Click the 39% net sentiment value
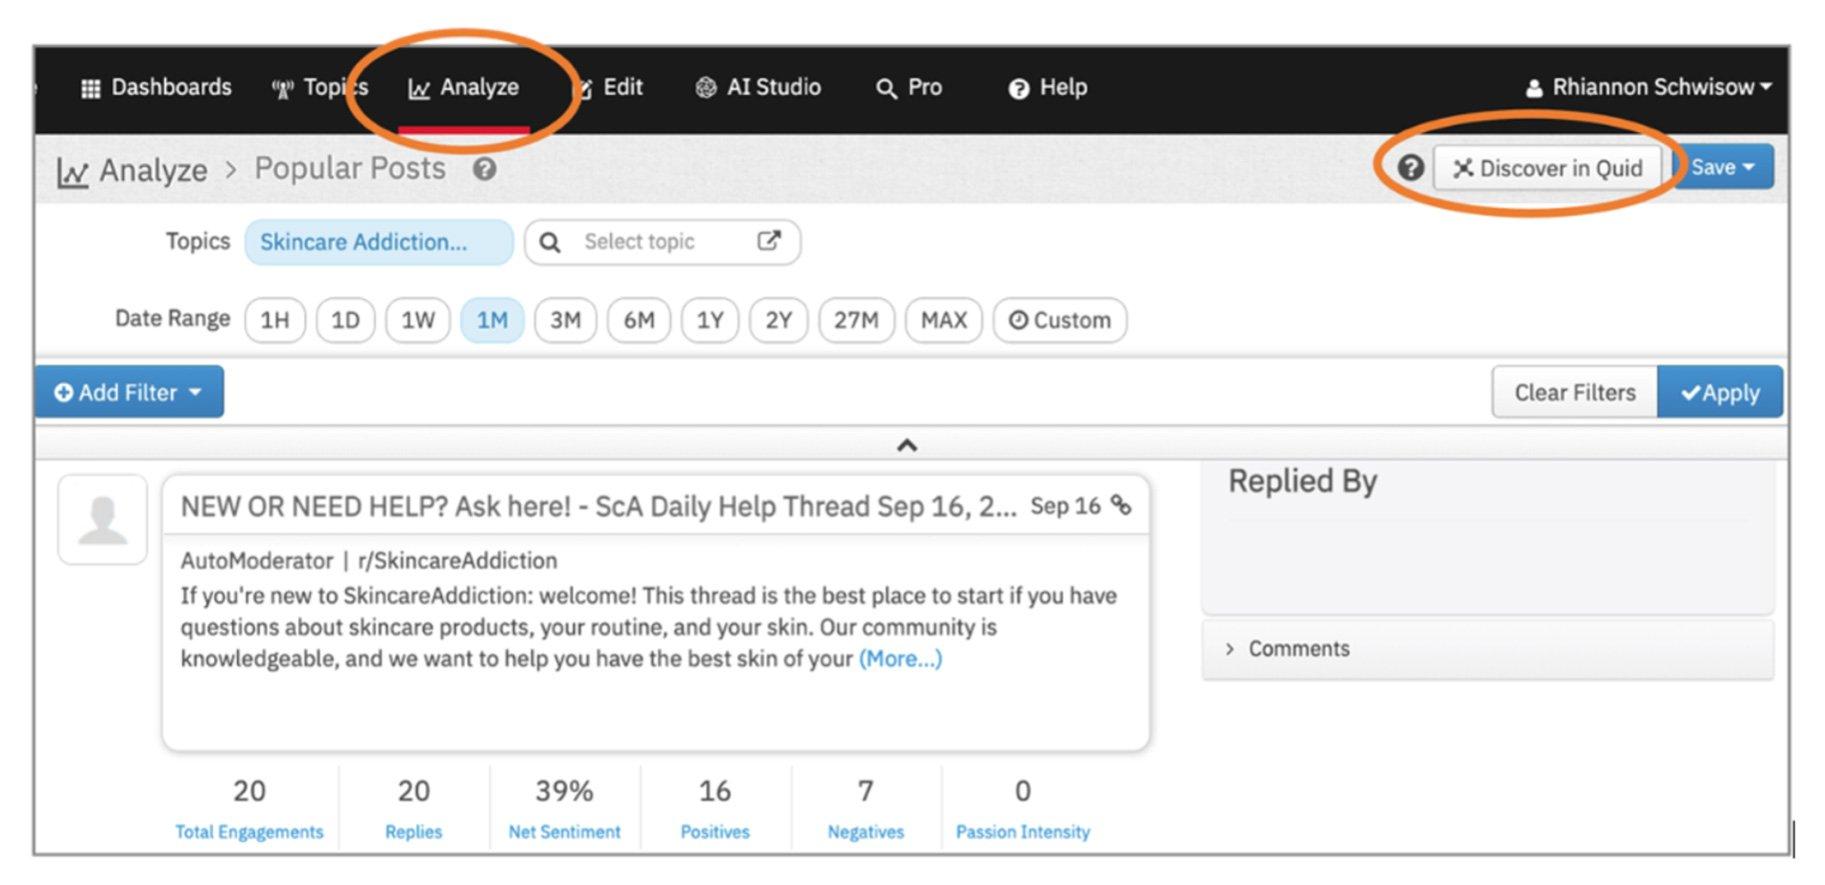1825x885 pixels. pyautogui.click(x=564, y=791)
